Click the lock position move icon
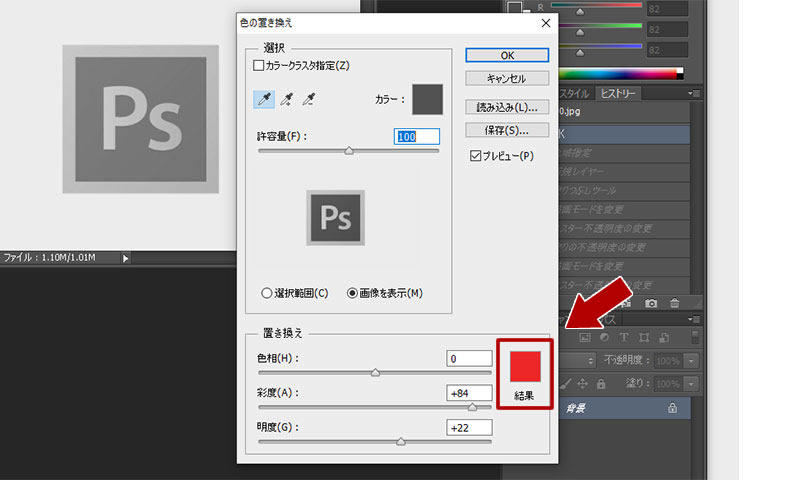This screenshot has width=800, height=480. pyautogui.click(x=582, y=384)
